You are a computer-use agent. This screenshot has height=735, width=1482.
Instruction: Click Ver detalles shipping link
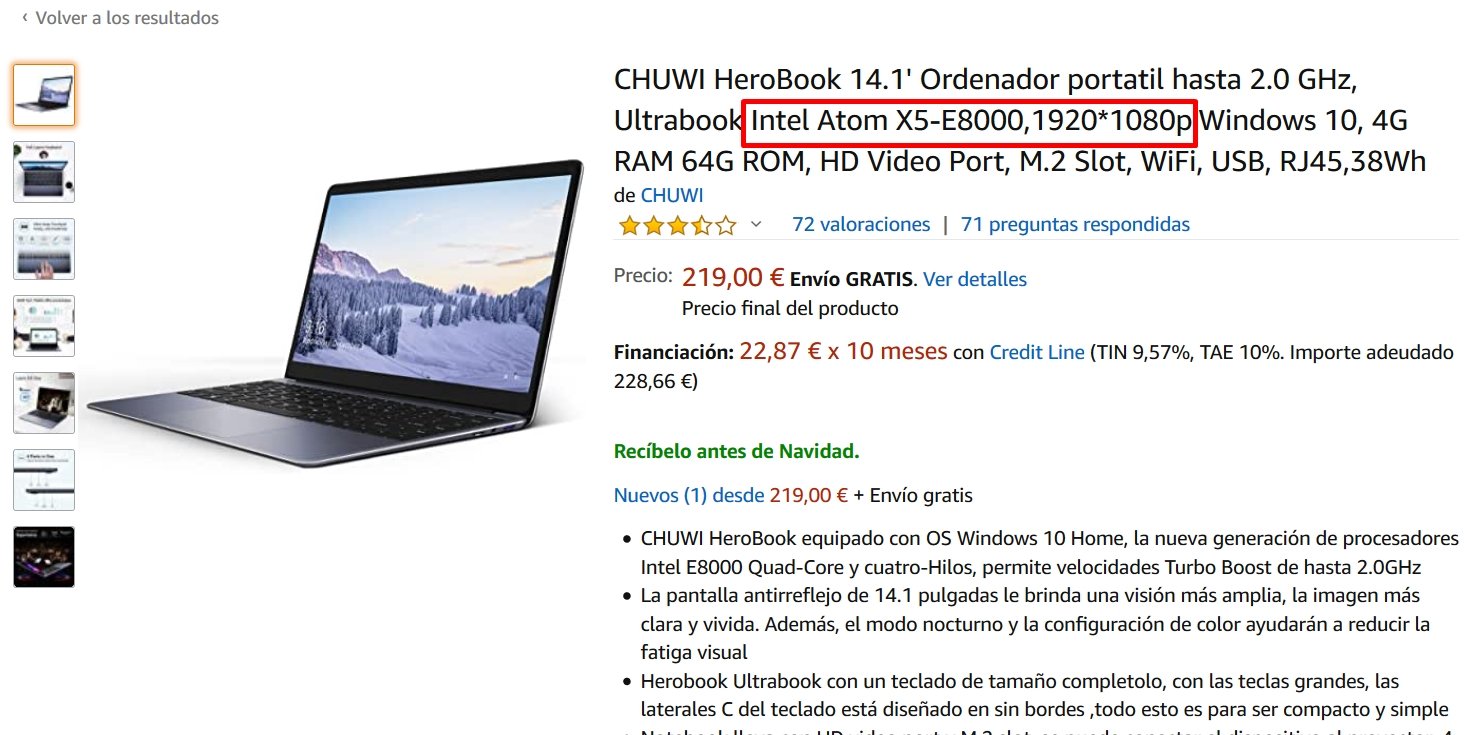coord(975,279)
